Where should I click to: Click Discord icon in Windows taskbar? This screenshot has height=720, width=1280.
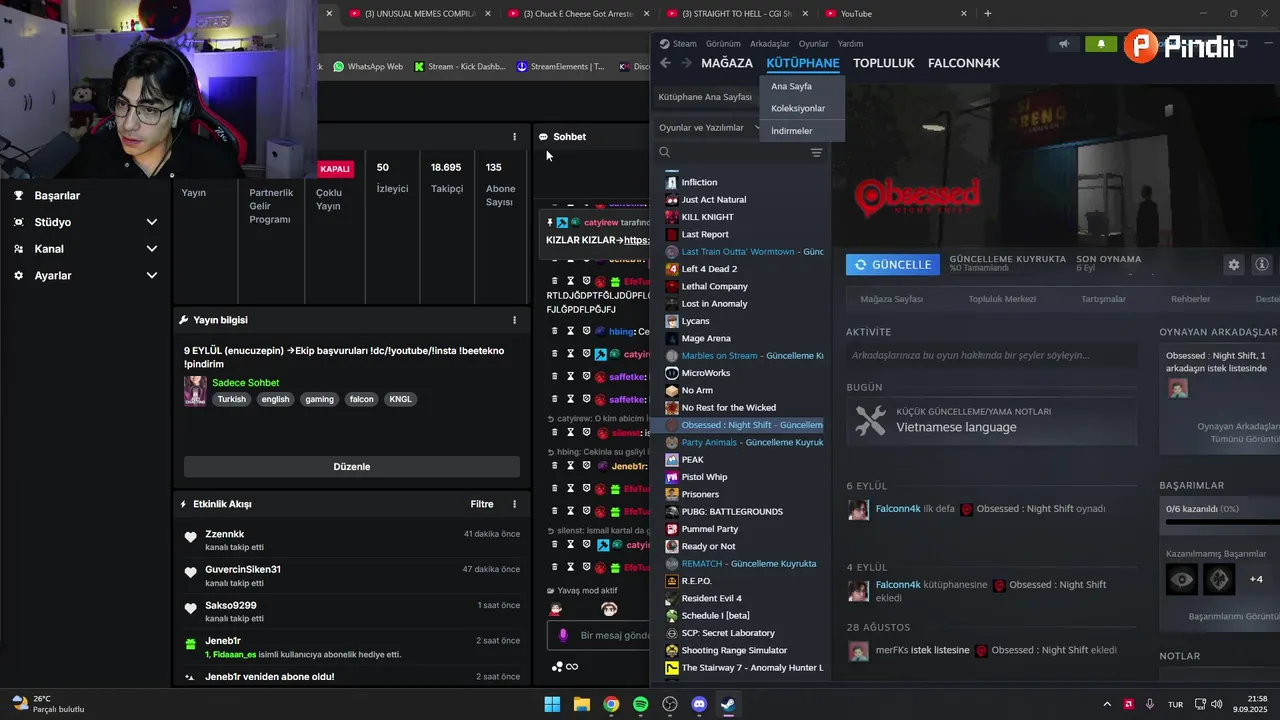pyautogui.click(x=699, y=704)
